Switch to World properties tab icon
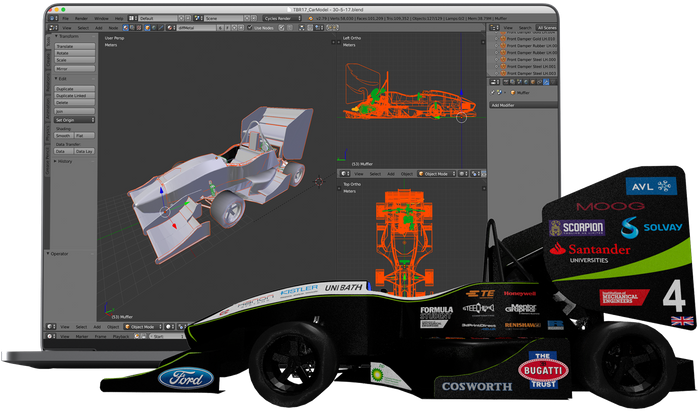 point(526,82)
